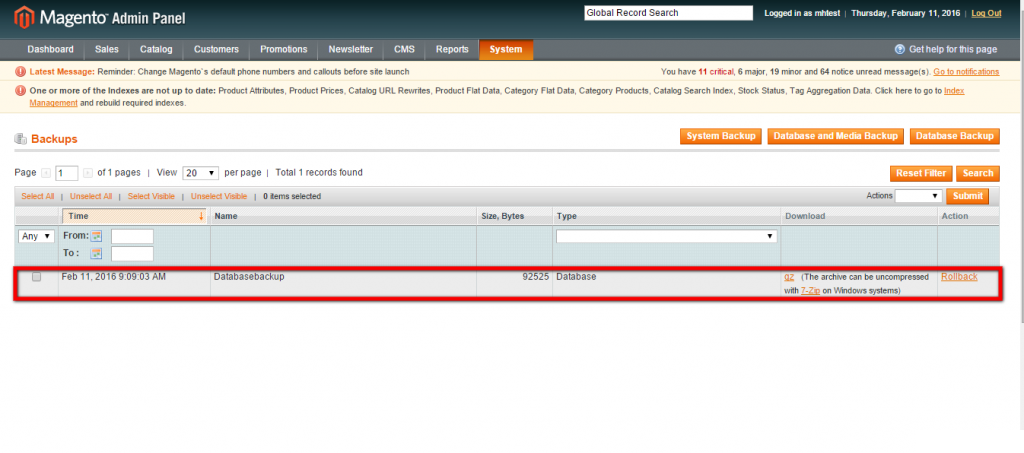Click the 92525 size value
This screenshot has width=1024, height=453.
[536, 277]
